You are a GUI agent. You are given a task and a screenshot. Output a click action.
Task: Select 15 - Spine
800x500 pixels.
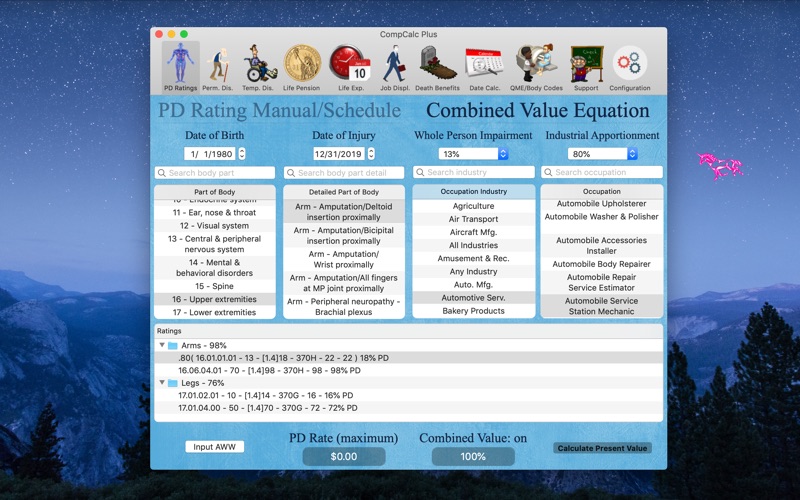click(x=214, y=286)
